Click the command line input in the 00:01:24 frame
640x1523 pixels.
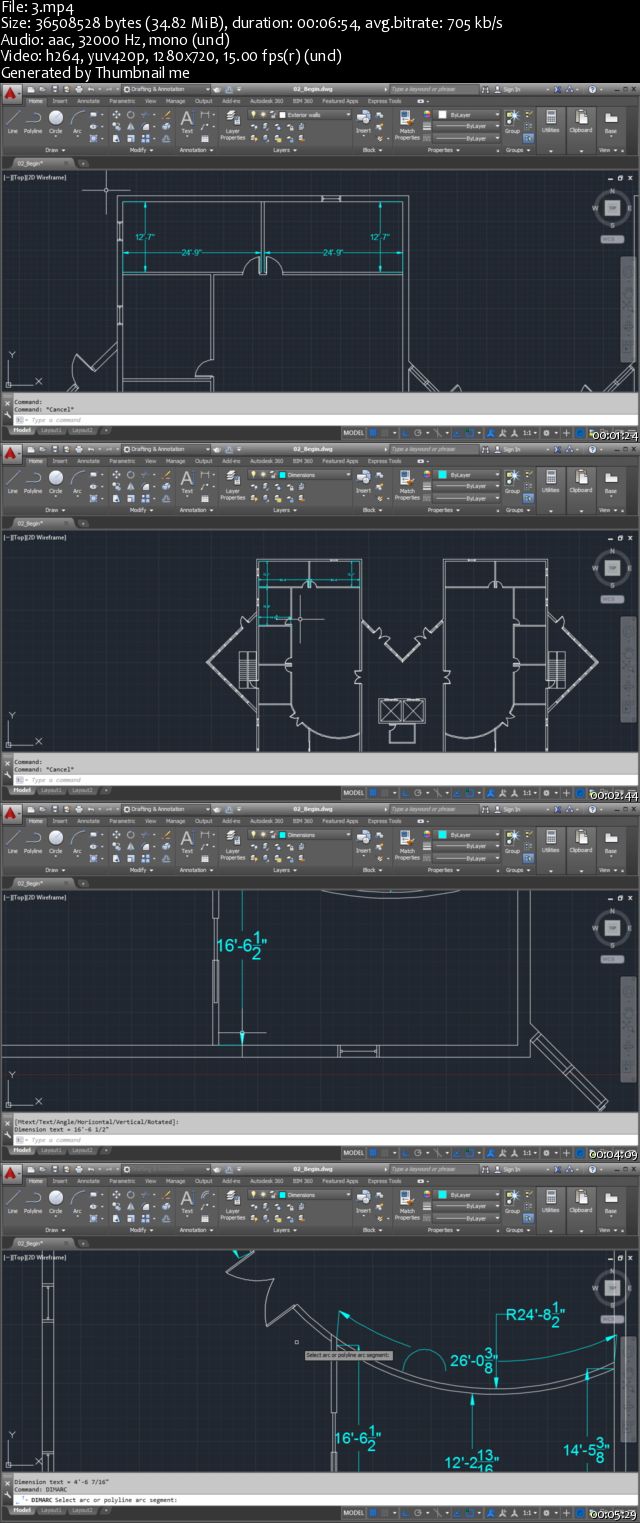coord(325,420)
